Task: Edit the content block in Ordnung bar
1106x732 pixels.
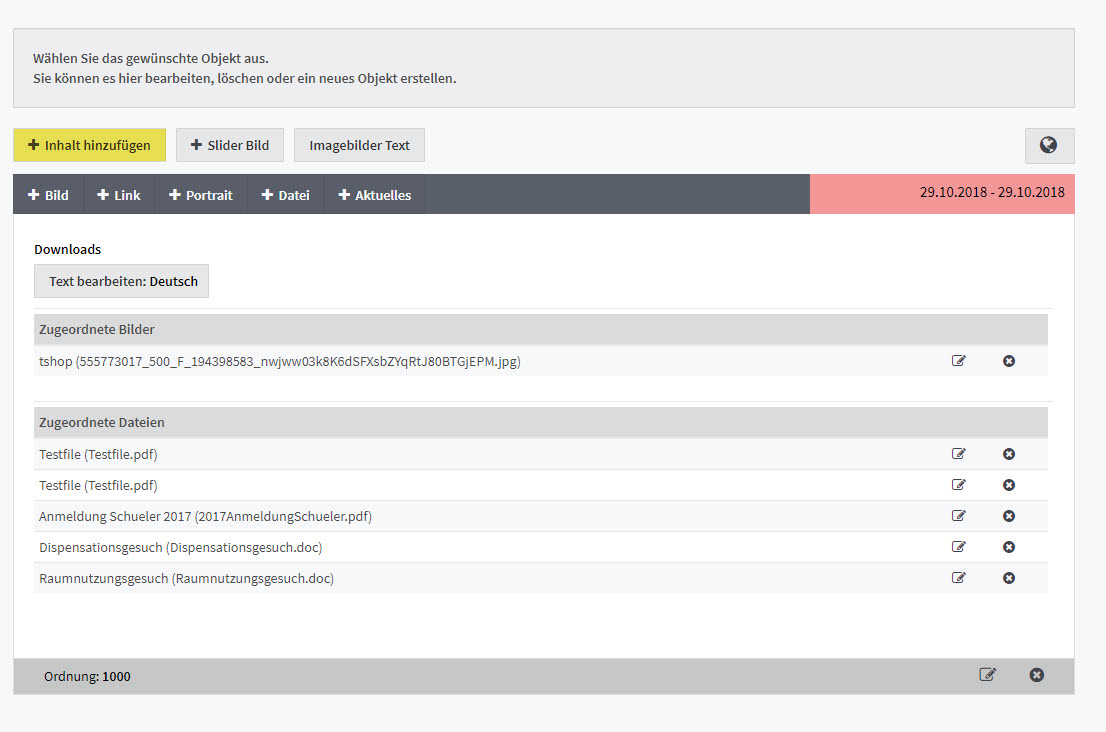Action: (988, 675)
